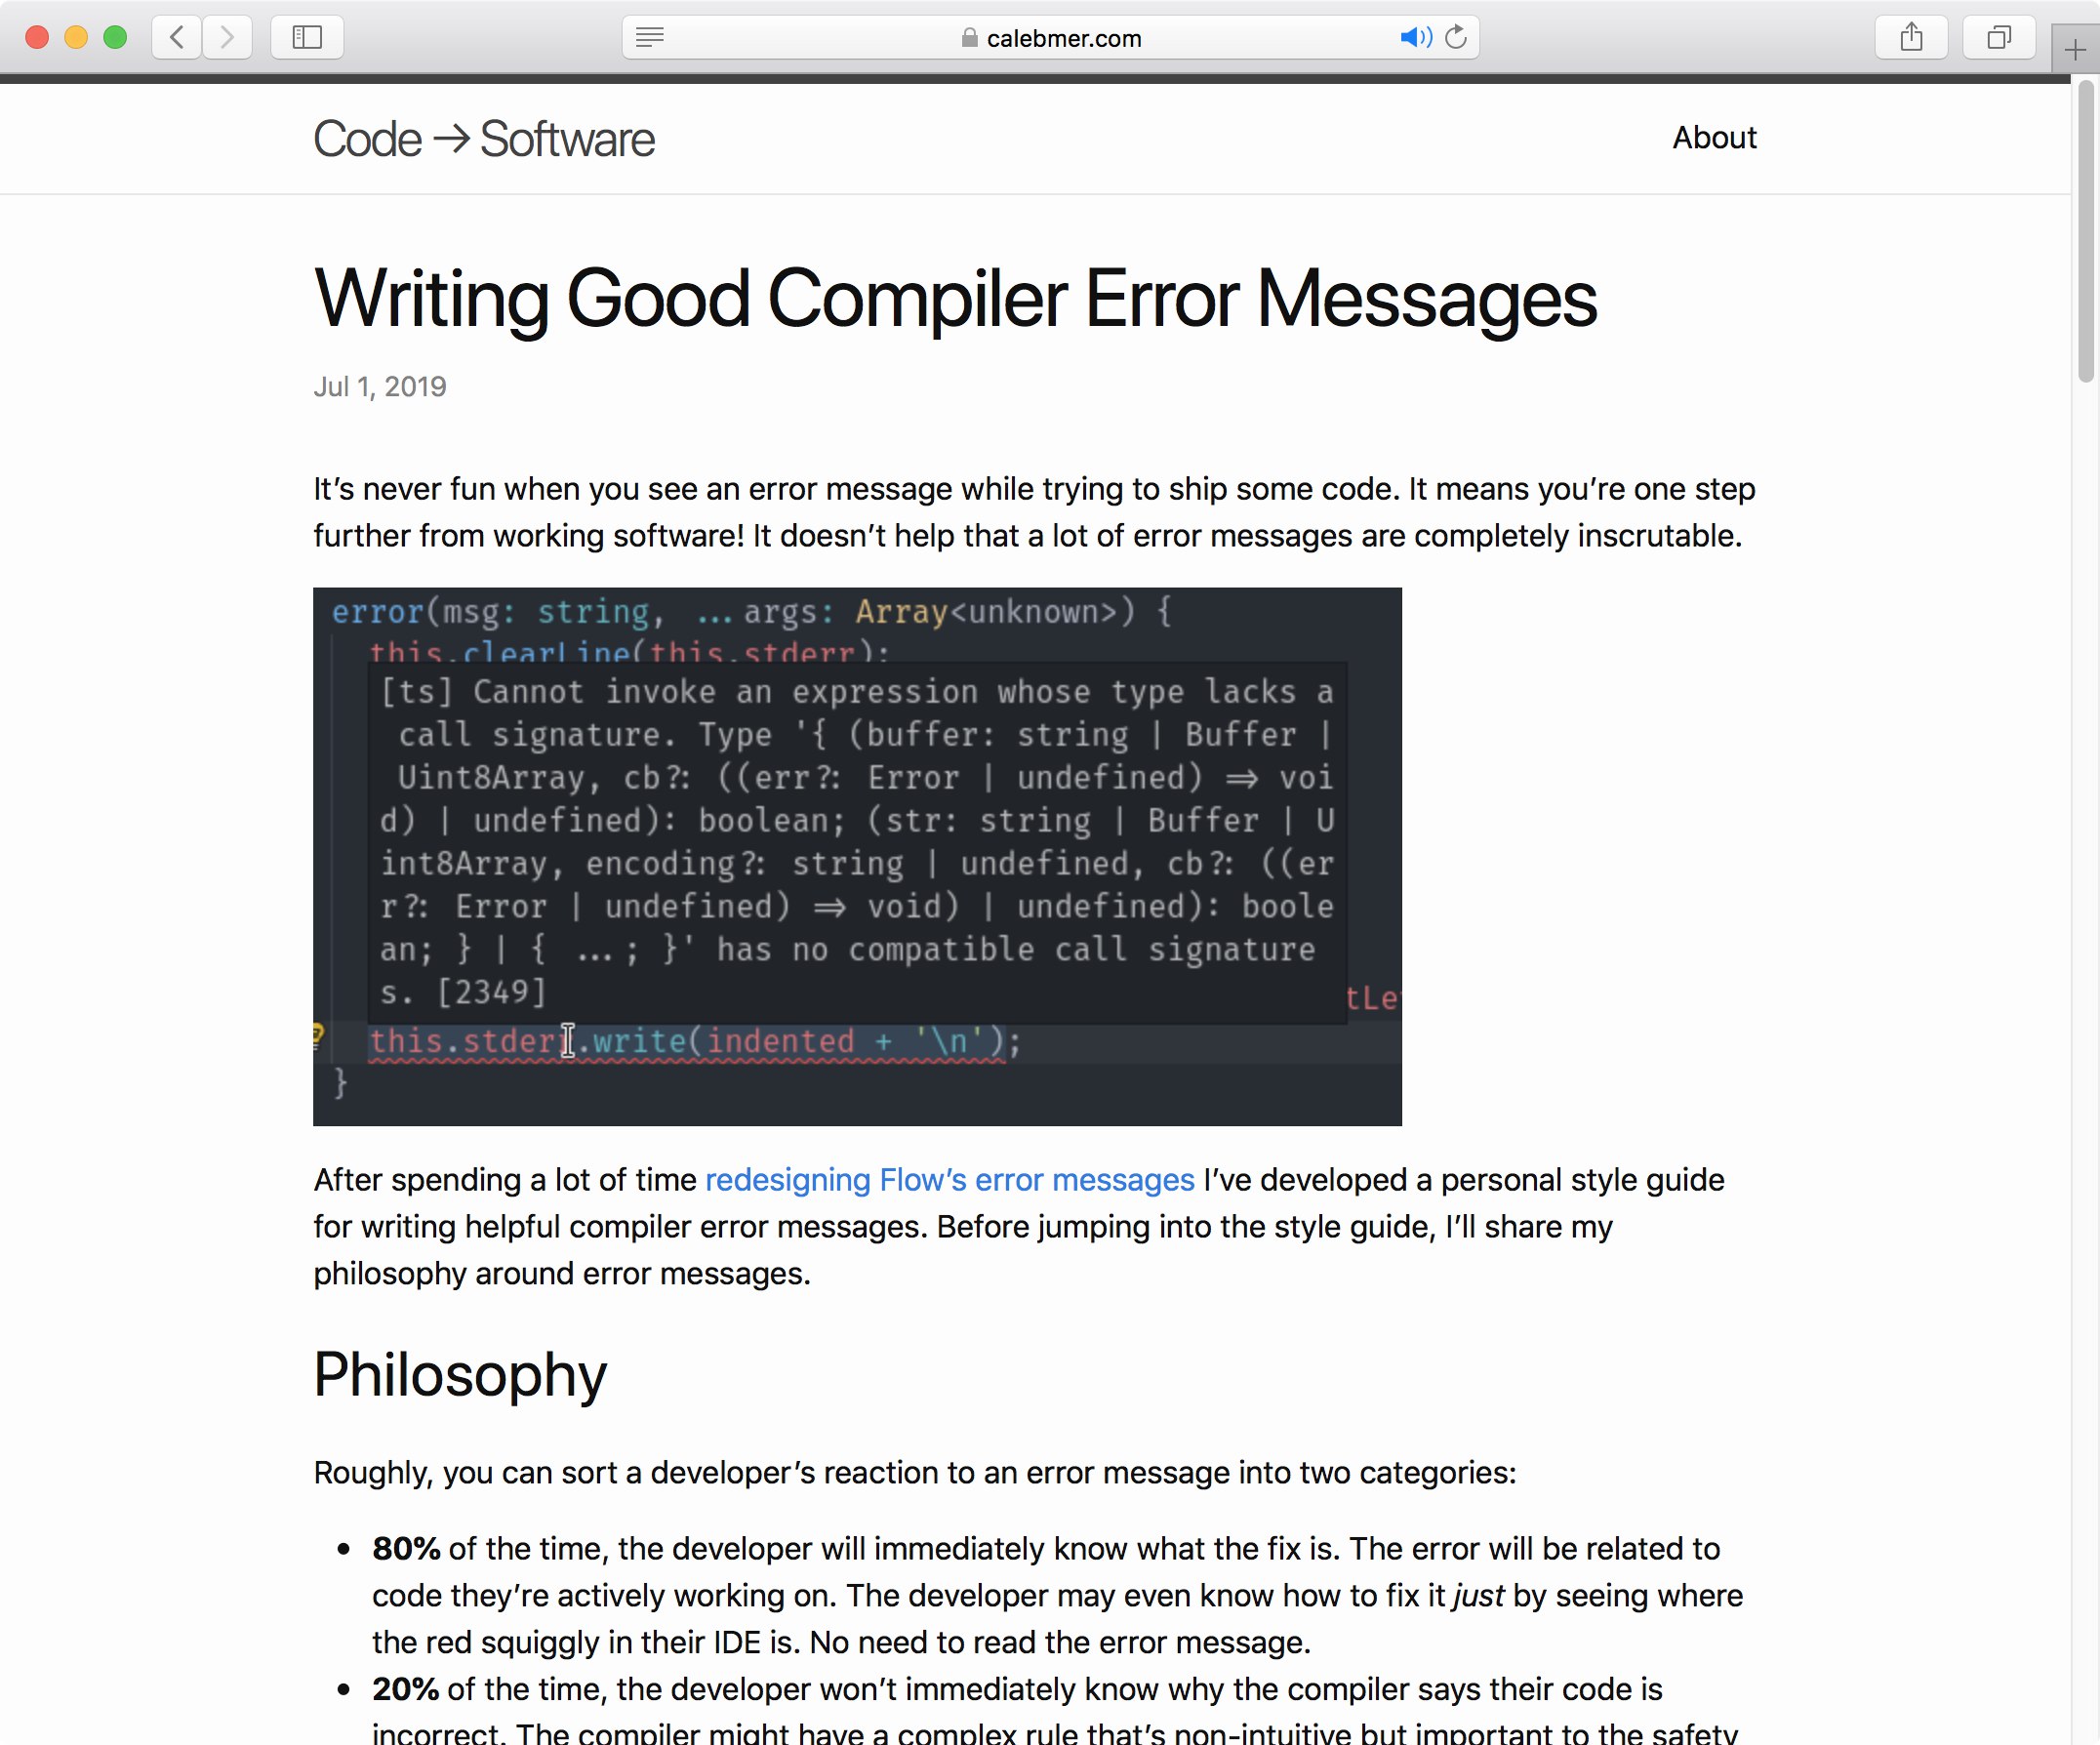Close the Safari window red button
The width and height of the screenshot is (2100, 1745).
pos(37,37)
